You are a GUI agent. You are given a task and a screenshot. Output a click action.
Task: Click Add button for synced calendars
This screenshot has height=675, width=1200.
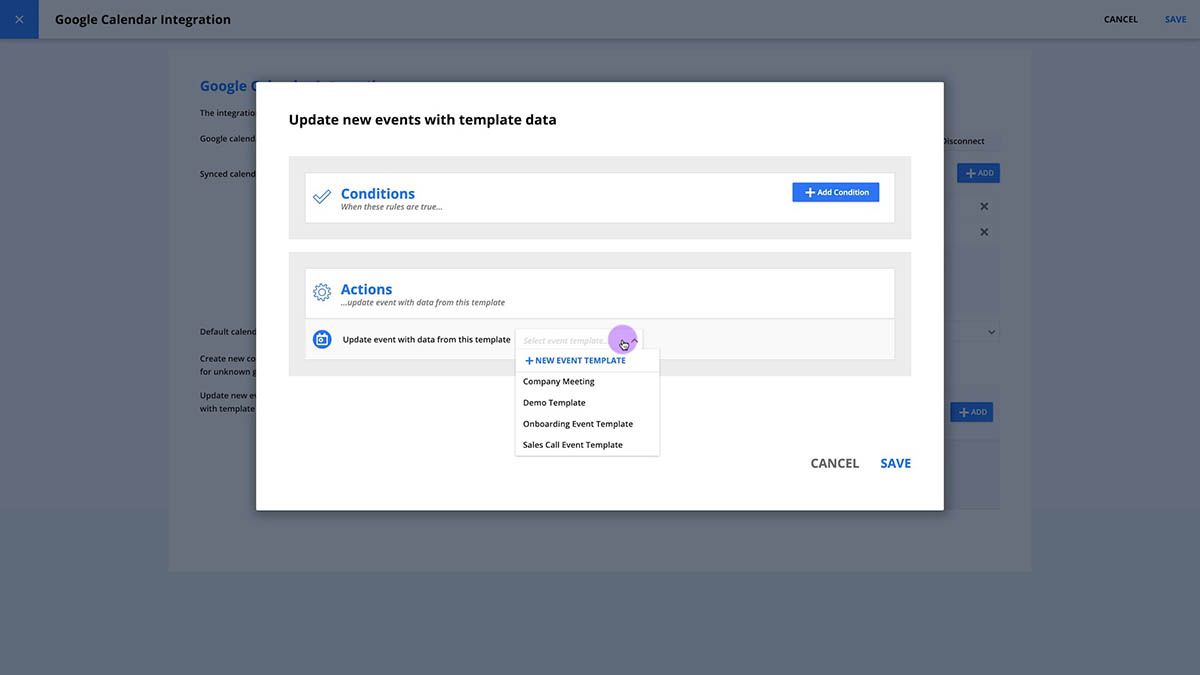[978, 173]
